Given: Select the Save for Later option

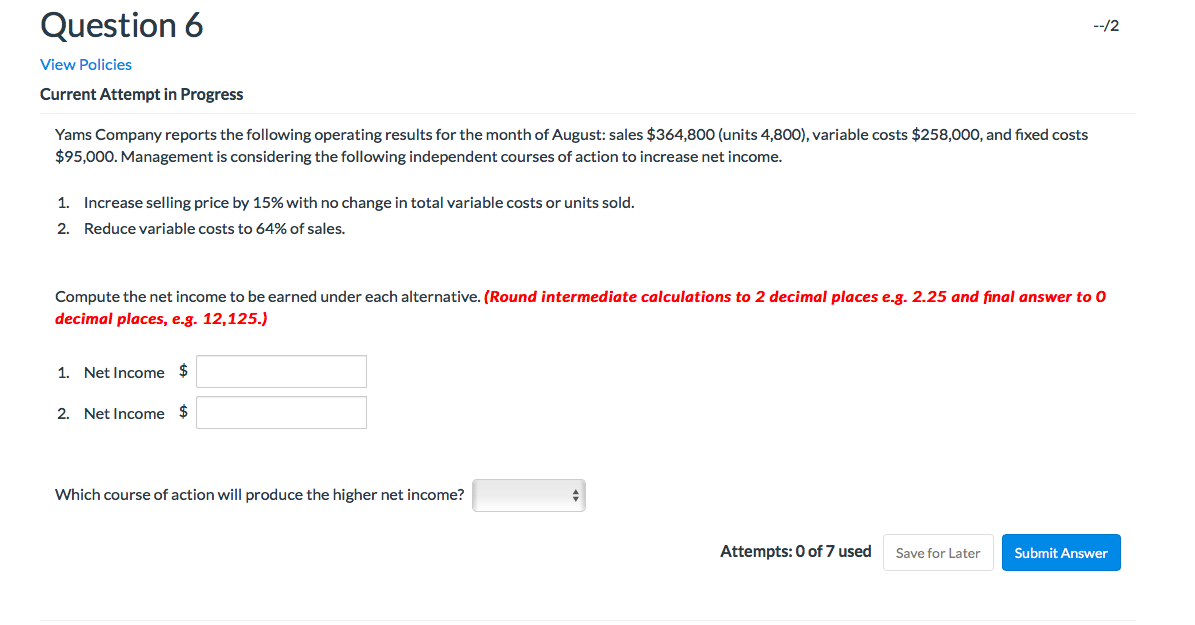Looking at the screenshot, I should (x=937, y=552).
